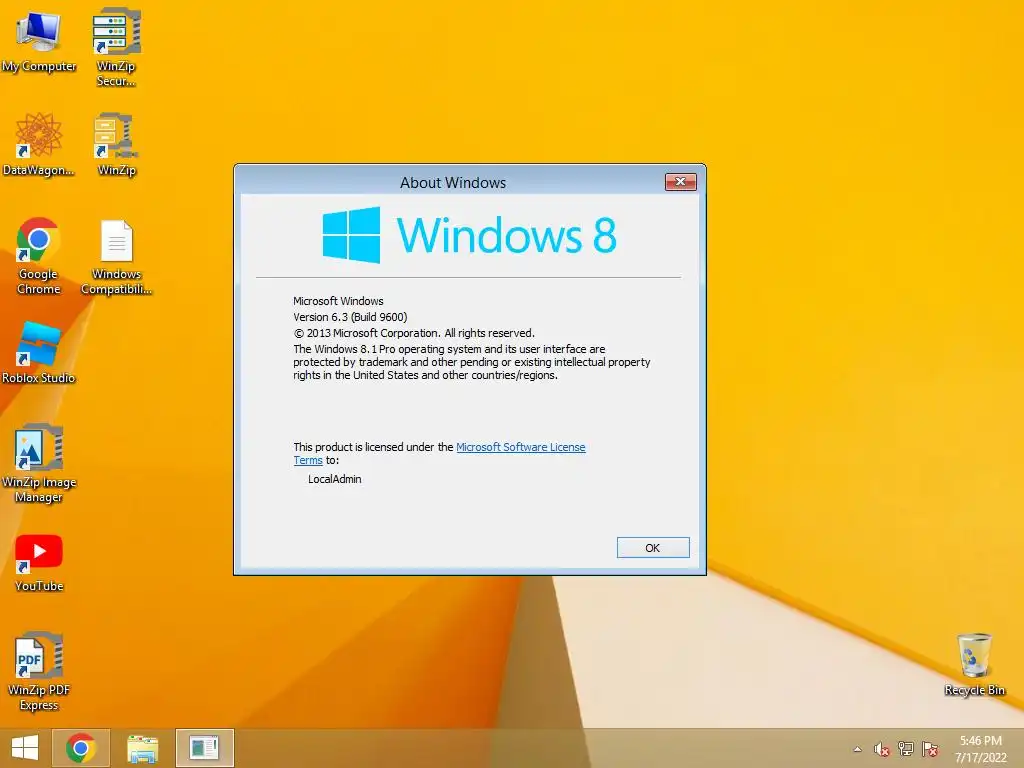Open the Start menu from the taskbar
The width and height of the screenshot is (1024, 768).
click(25, 748)
